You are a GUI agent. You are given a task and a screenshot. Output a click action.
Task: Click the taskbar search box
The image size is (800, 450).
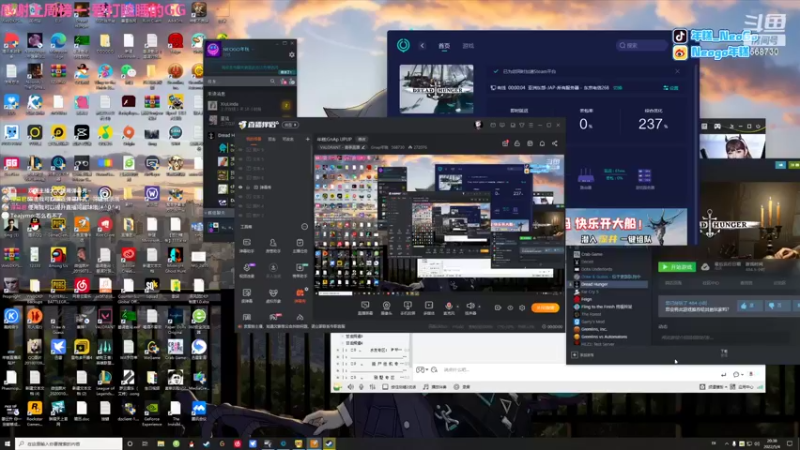click(68, 444)
